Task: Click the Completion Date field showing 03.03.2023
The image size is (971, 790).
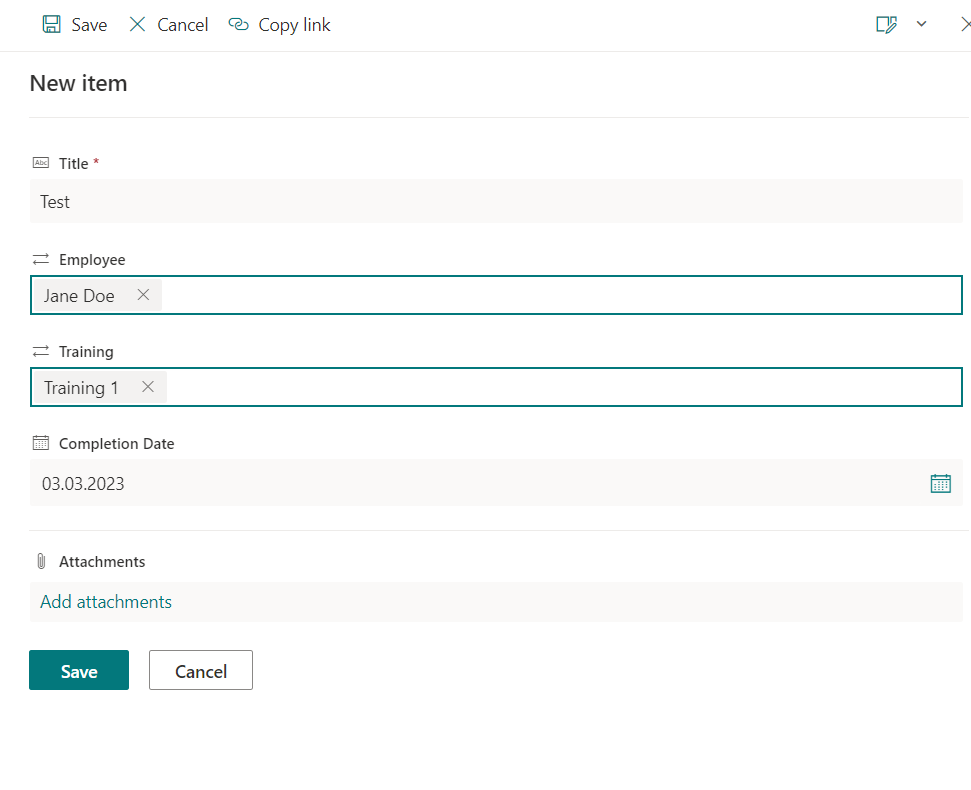Action: pyautogui.click(x=496, y=483)
